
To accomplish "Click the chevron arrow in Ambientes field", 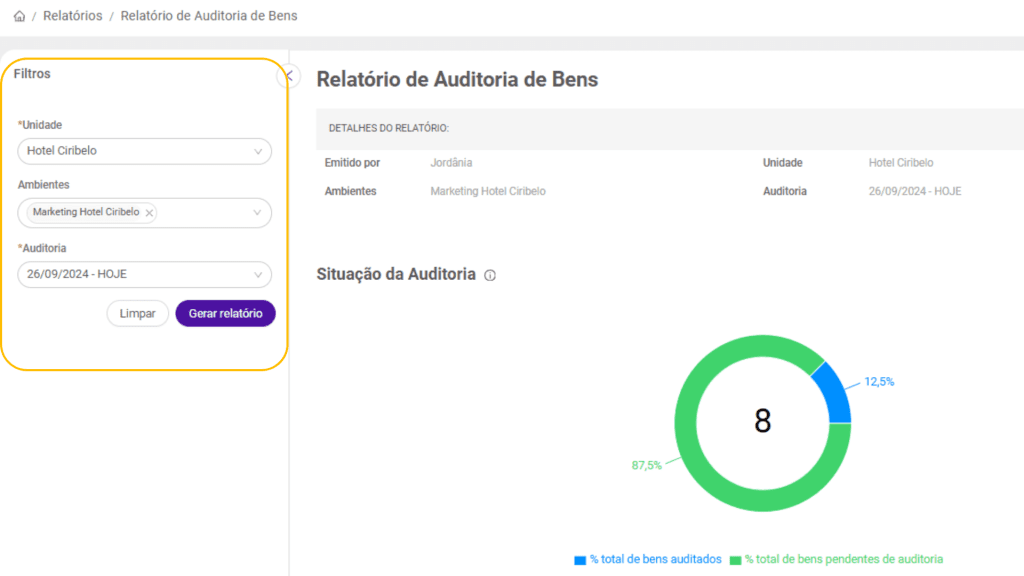I will click(x=258, y=213).
